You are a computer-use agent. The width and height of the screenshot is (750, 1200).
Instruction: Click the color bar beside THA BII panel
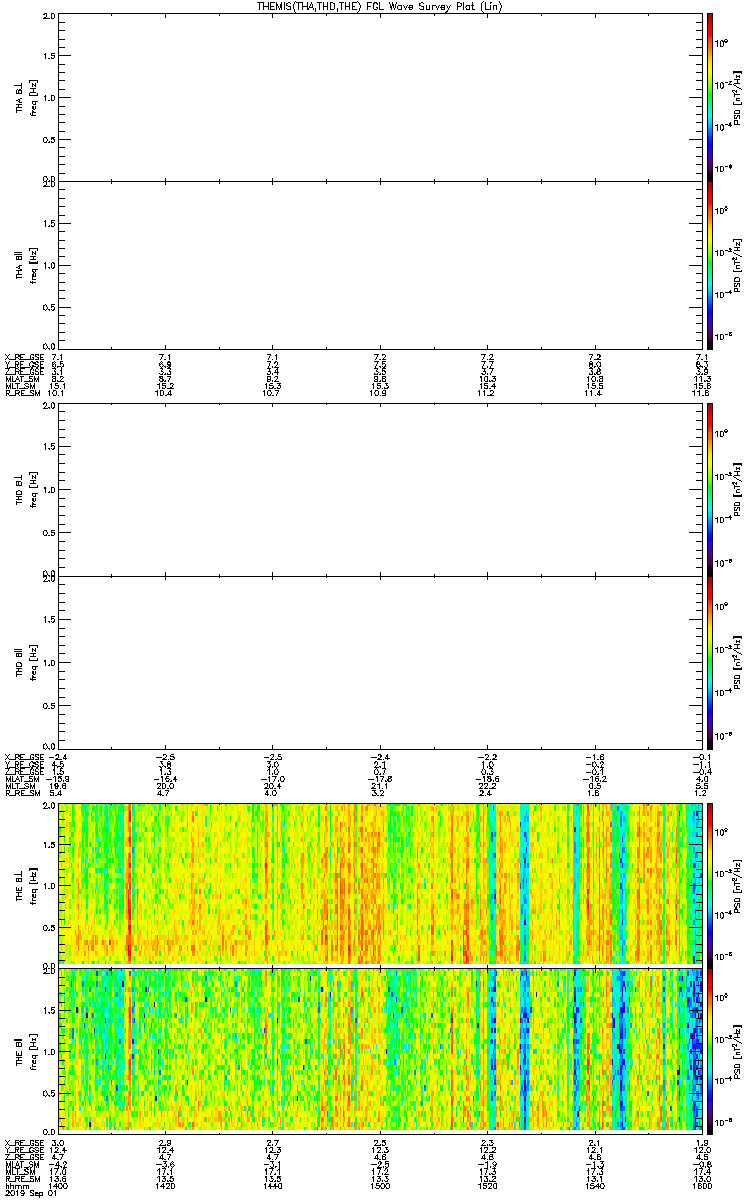click(710, 264)
